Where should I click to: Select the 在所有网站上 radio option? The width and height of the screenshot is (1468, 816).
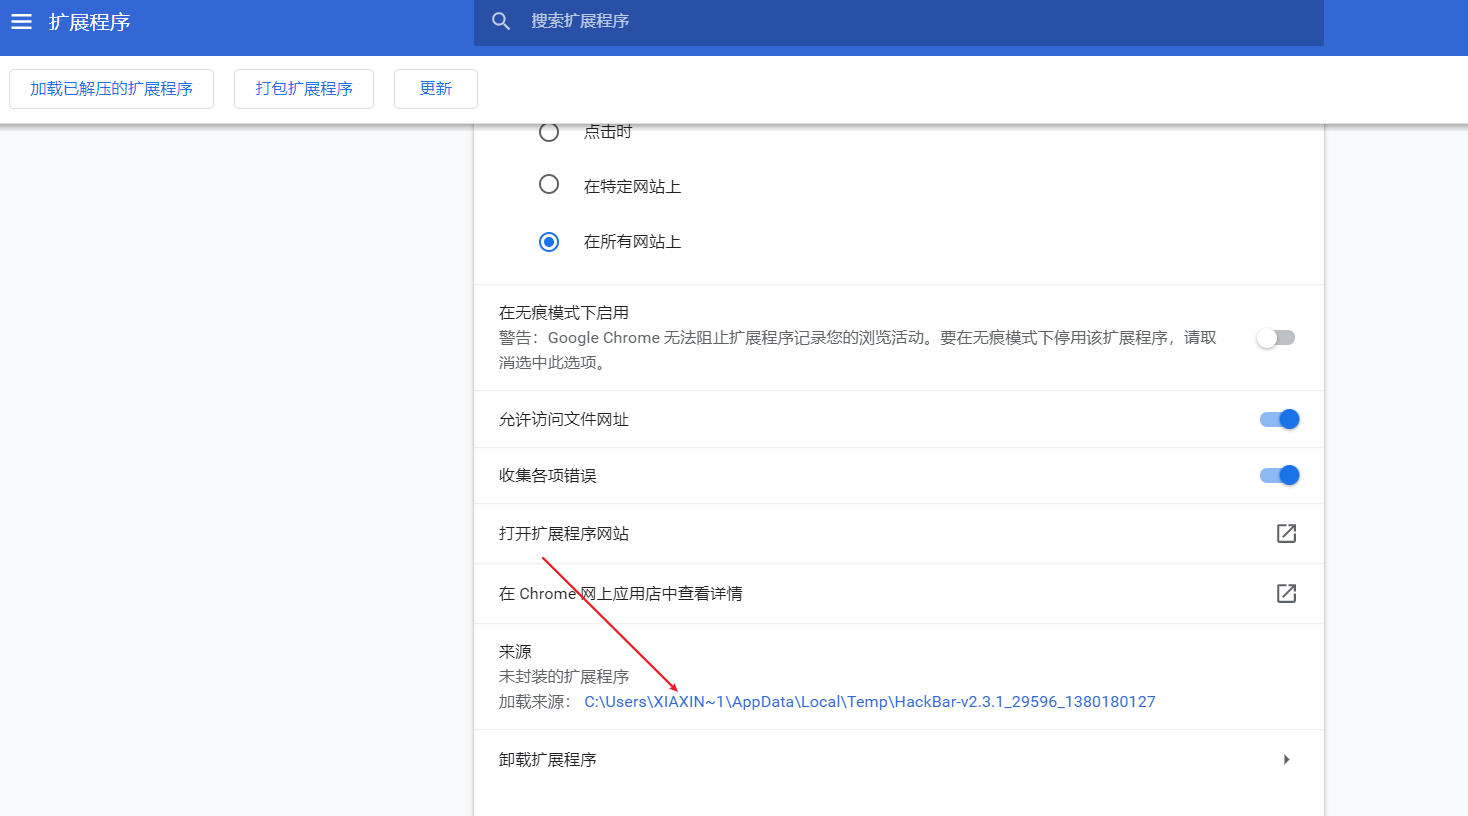pyautogui.click(x=549, y=242)
